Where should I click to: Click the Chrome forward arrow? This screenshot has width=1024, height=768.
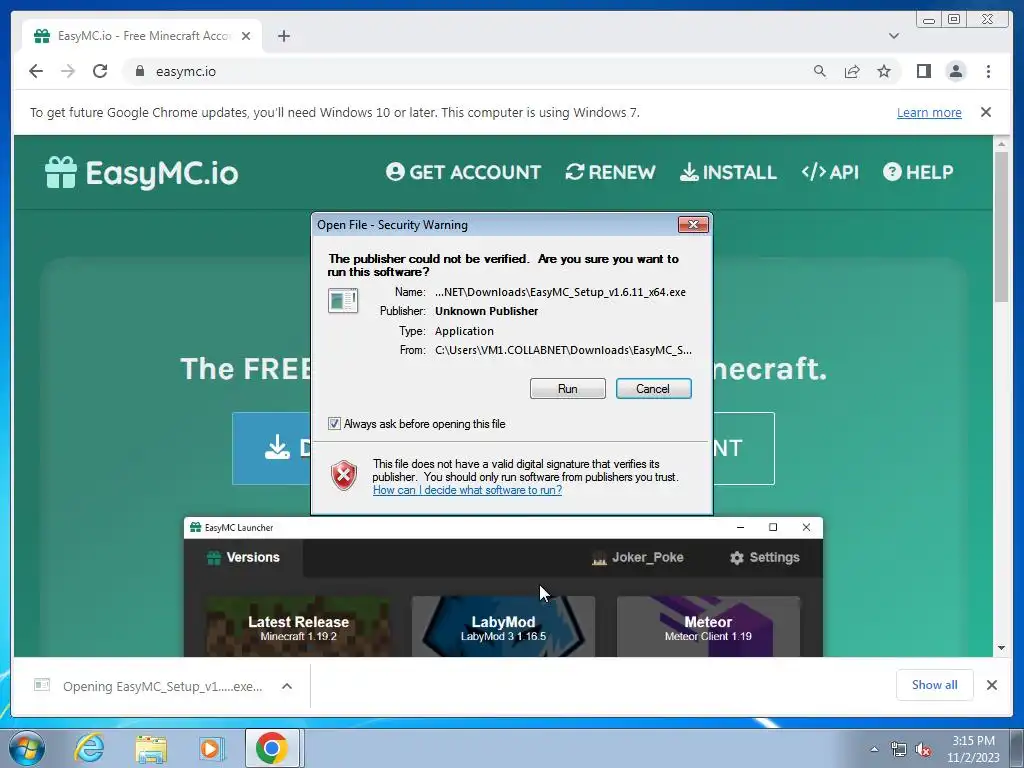[x=68, y=71]
